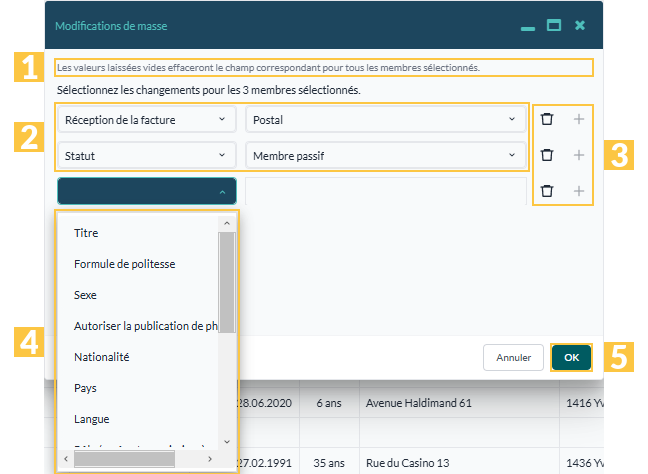Viewport: 648px width, 474px height.
Task: Click the horizontal scrollbar right arrow
Action: [x=210, y=459]
